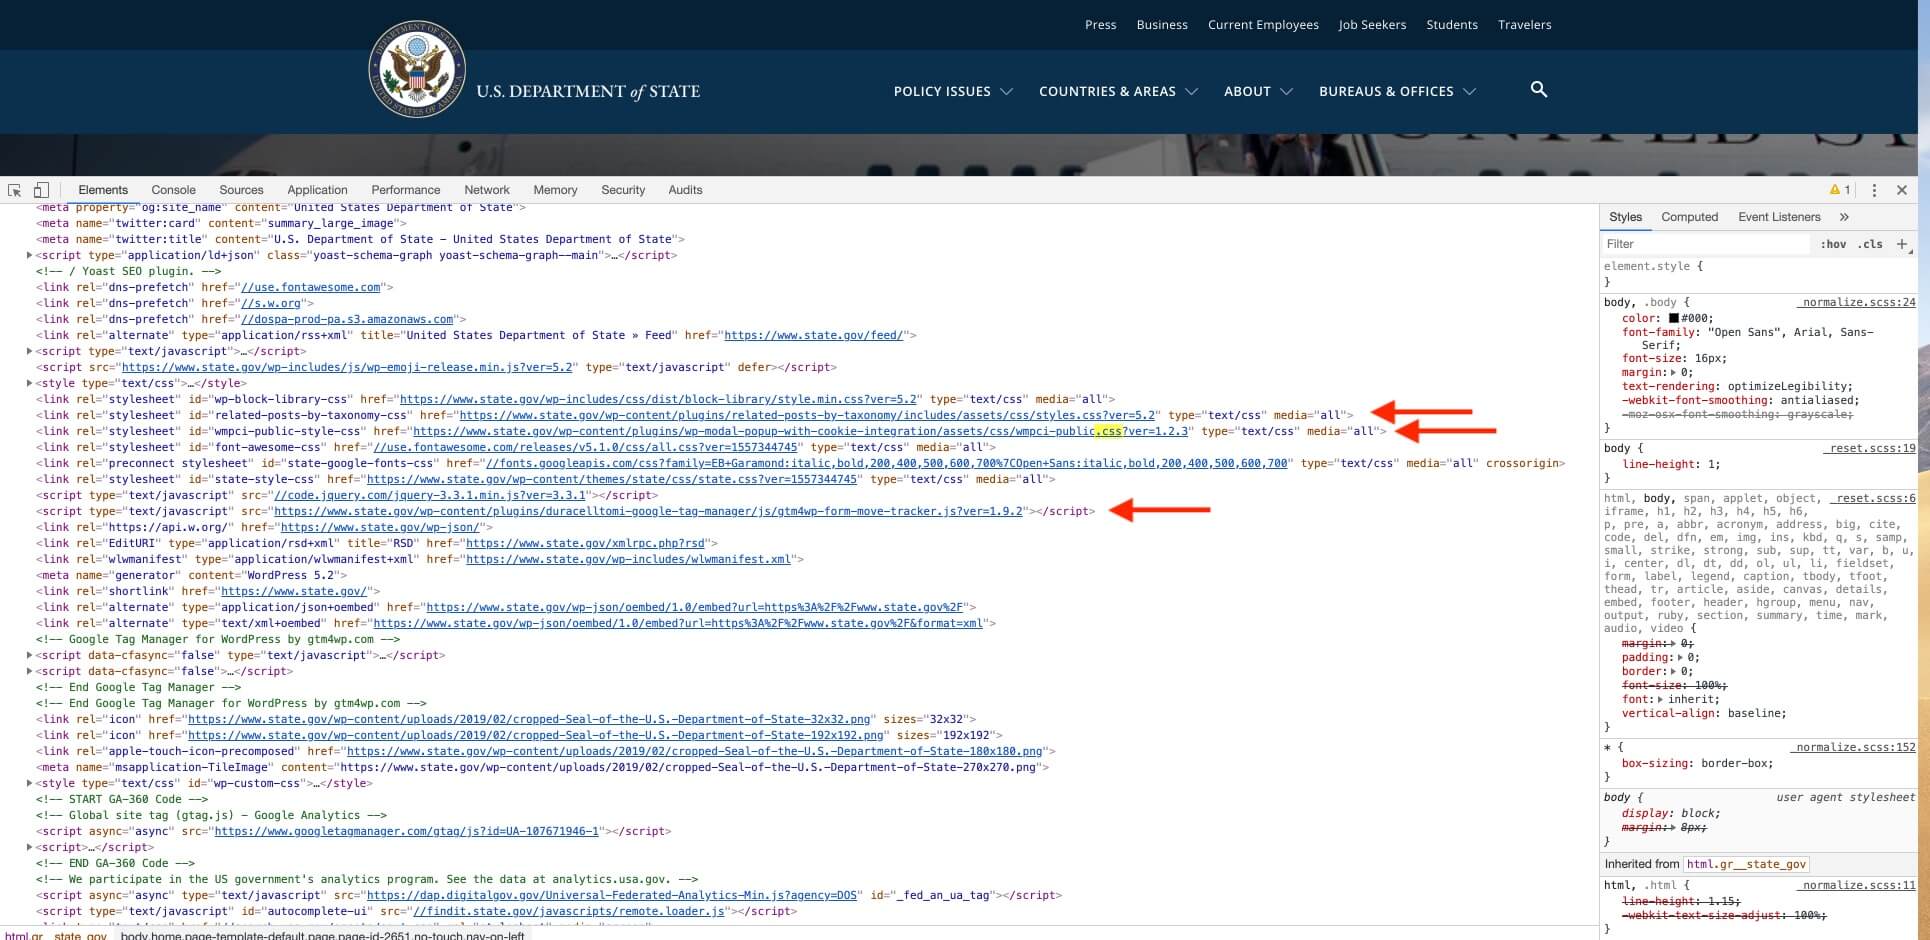This screenshot has height=940, width=1930.
Task: Open the Audits tab
Action: 685,190
